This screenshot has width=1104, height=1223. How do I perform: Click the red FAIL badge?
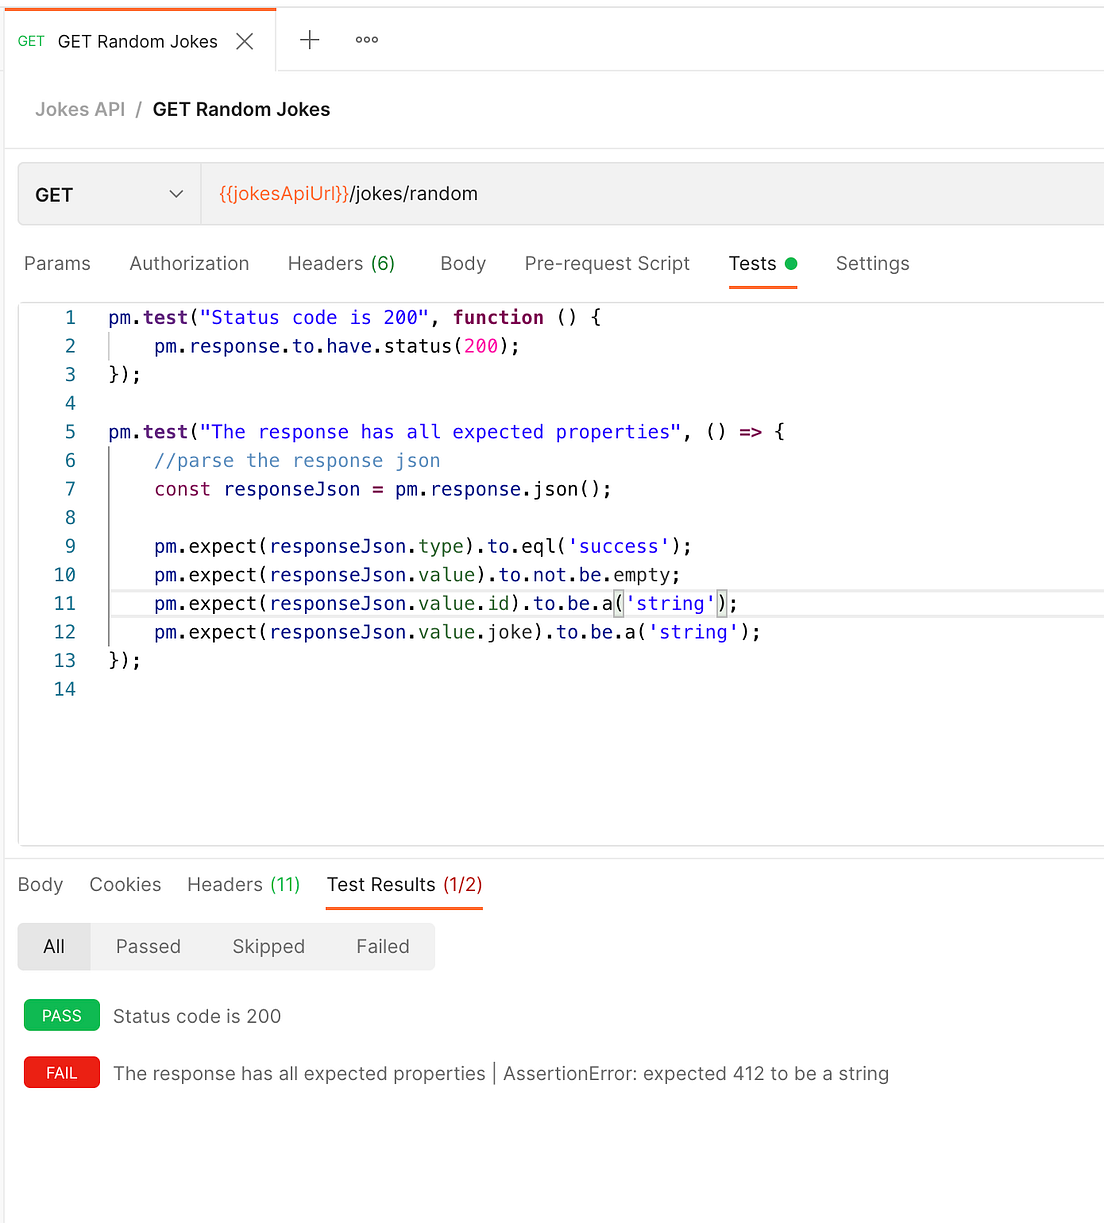pos(61,1072)
